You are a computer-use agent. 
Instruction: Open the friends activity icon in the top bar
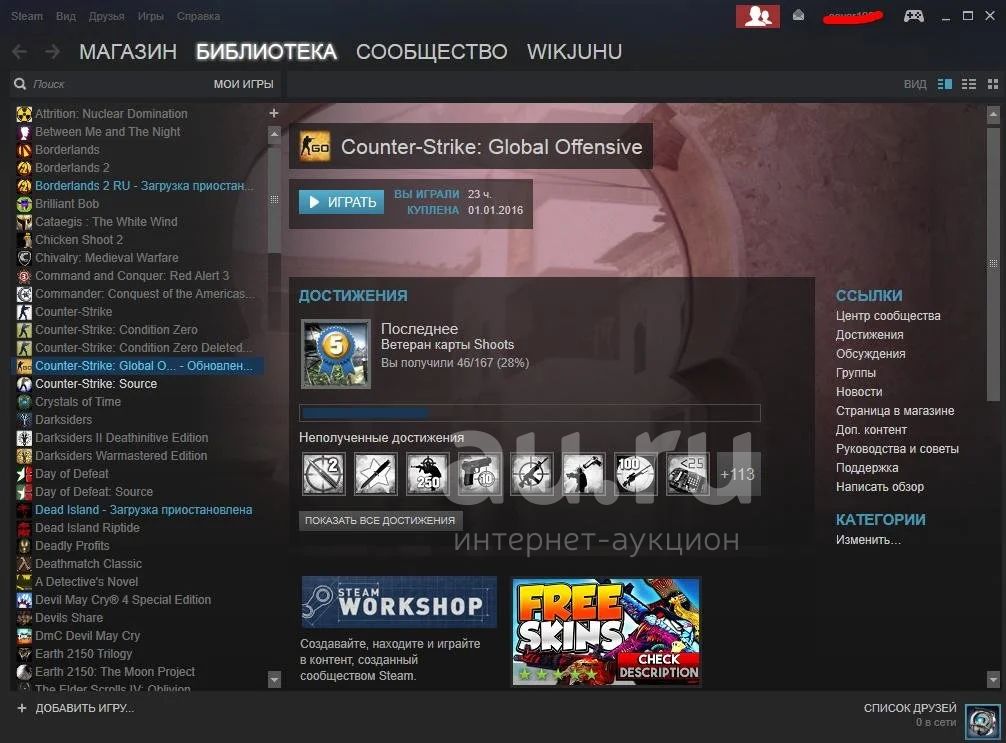[x=758, y=16]
